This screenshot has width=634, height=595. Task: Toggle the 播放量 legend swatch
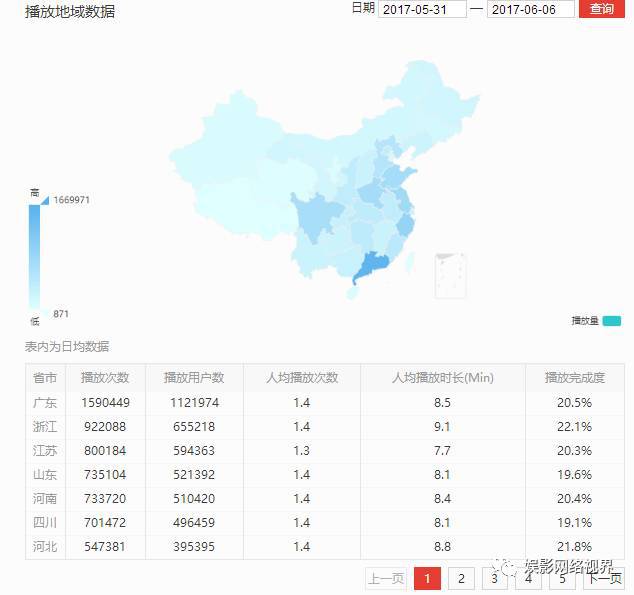[x=611, y=321]
